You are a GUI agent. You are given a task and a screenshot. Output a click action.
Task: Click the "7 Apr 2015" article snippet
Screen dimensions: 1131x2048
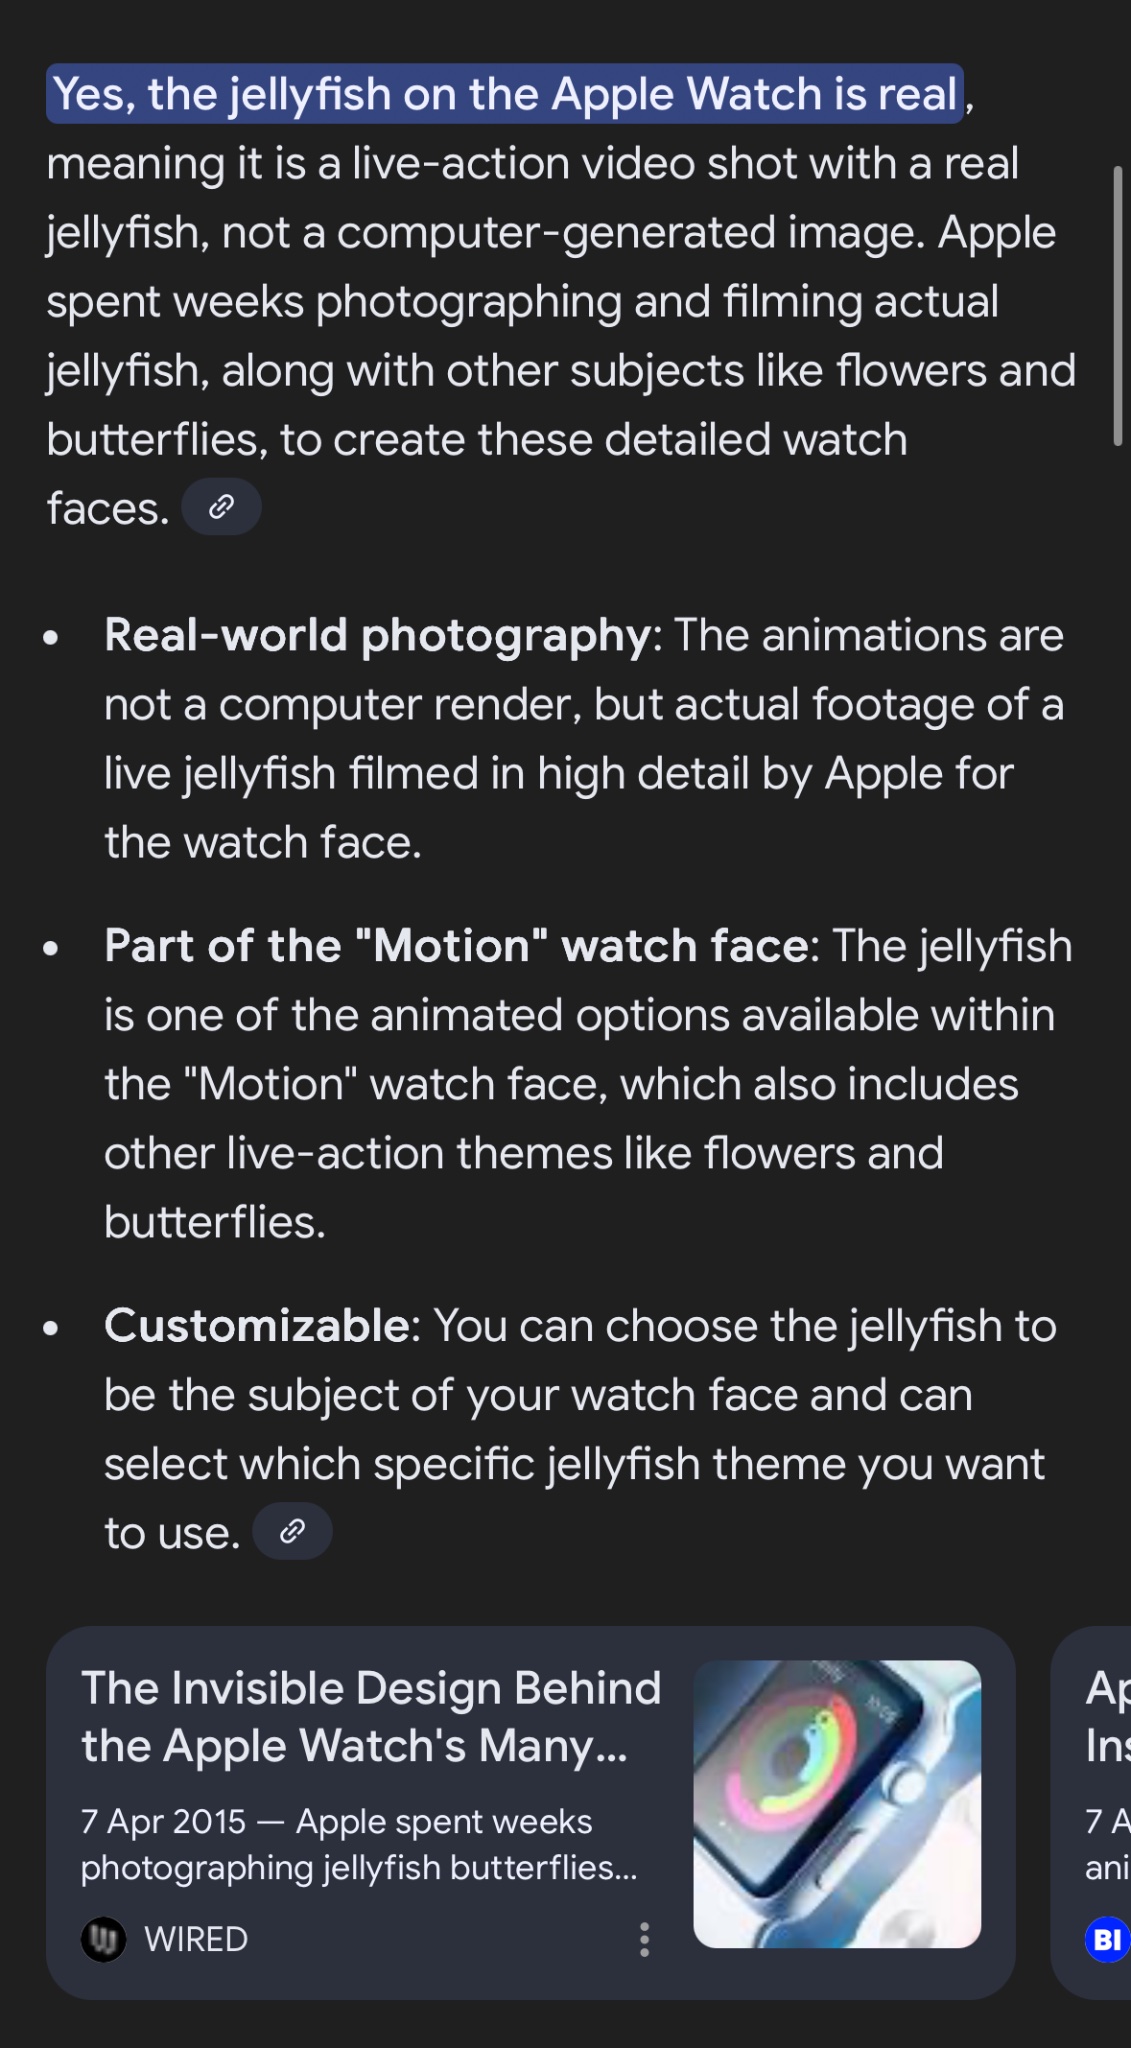pyautogui.click(x=358, y=1844)
